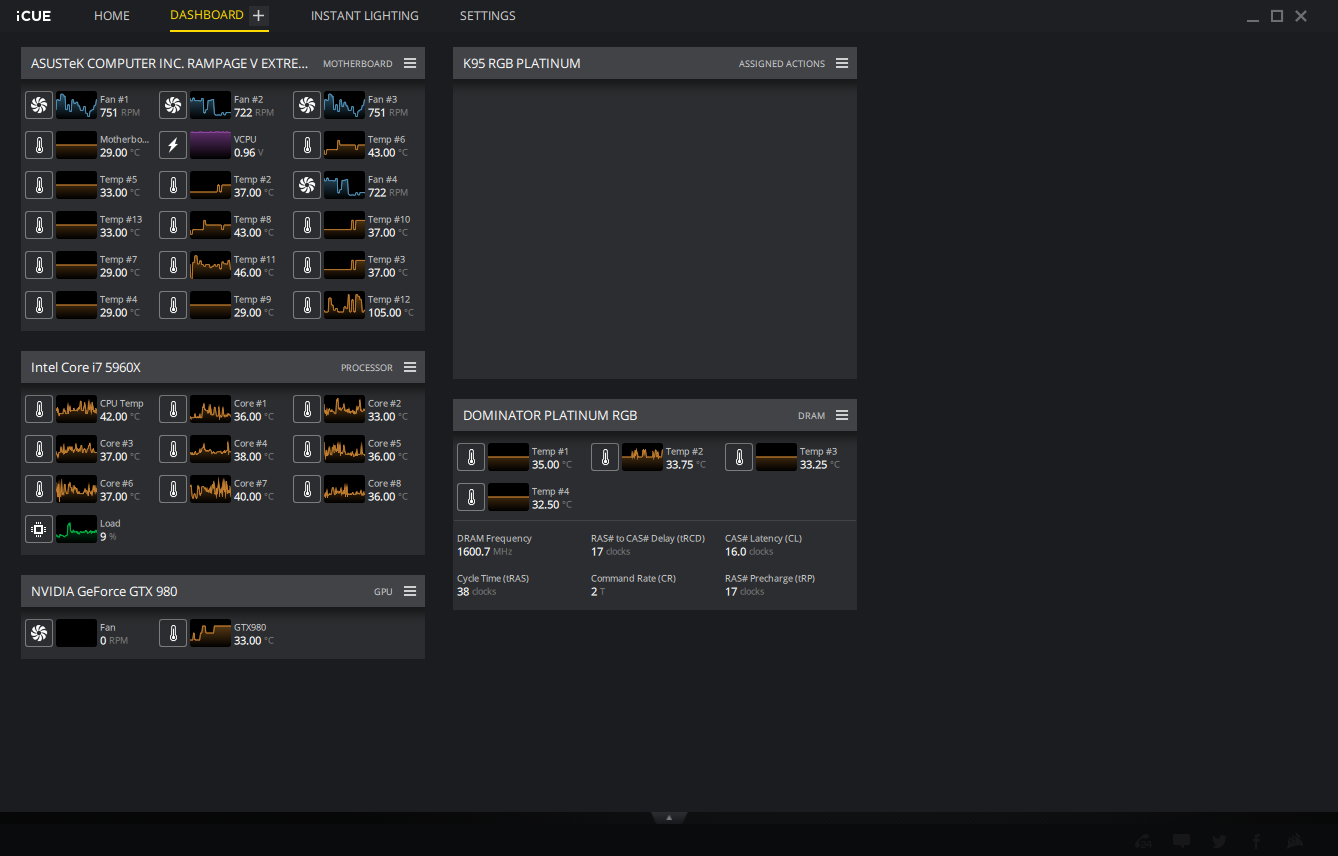The image size is (1338, 856).
Task: Click the DRAM Frequency 1600.7 MHz value
Action: click(x=485, y=552)
